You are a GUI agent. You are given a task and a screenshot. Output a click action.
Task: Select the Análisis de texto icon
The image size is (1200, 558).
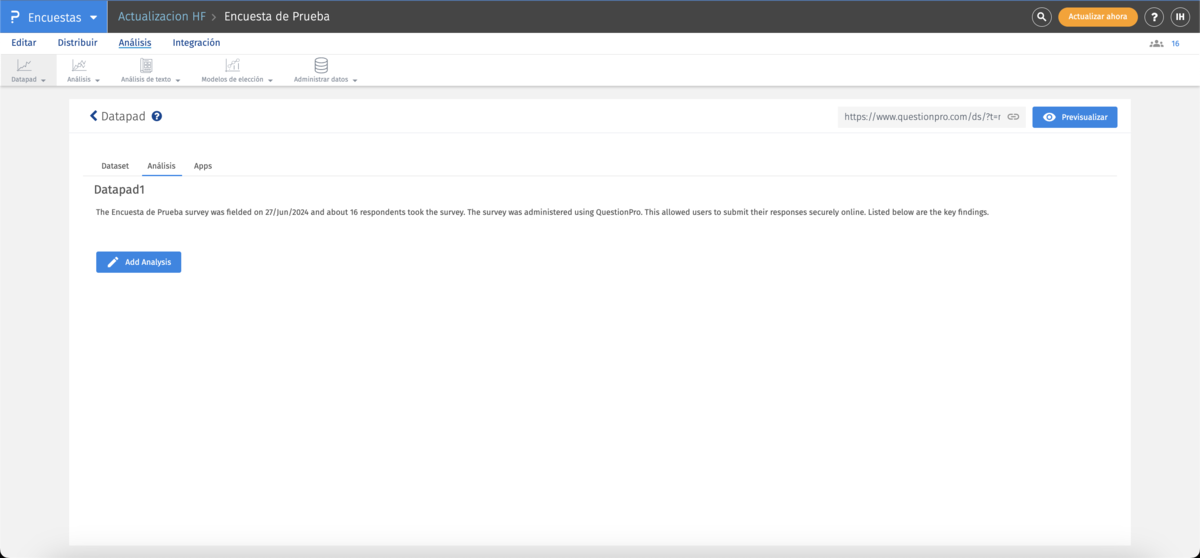[146, 65]
